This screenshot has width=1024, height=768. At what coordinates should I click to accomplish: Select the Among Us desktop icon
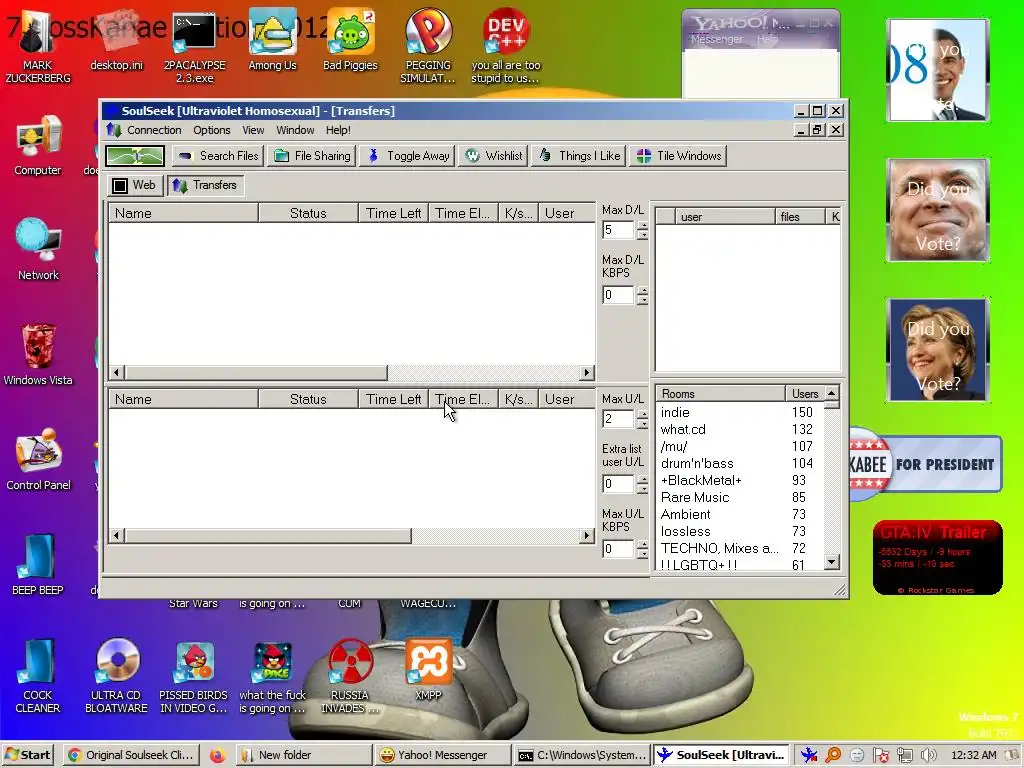tap(272, 40)
